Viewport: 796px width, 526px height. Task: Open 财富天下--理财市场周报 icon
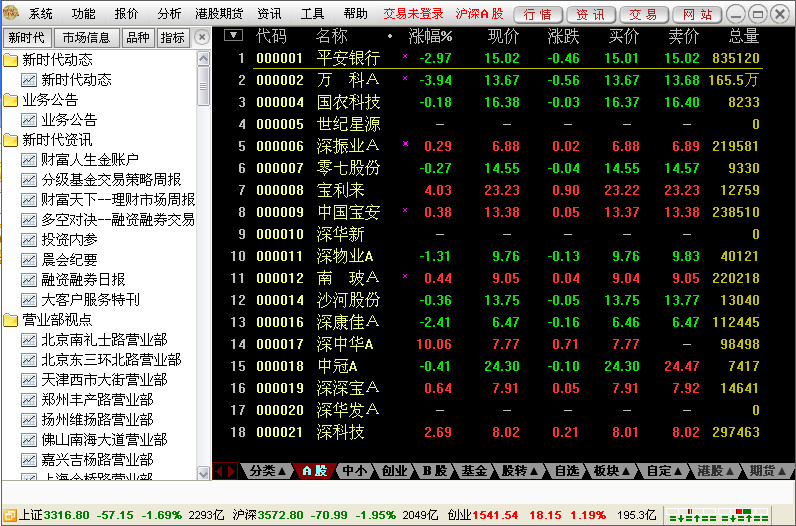[x=29, y=200]
